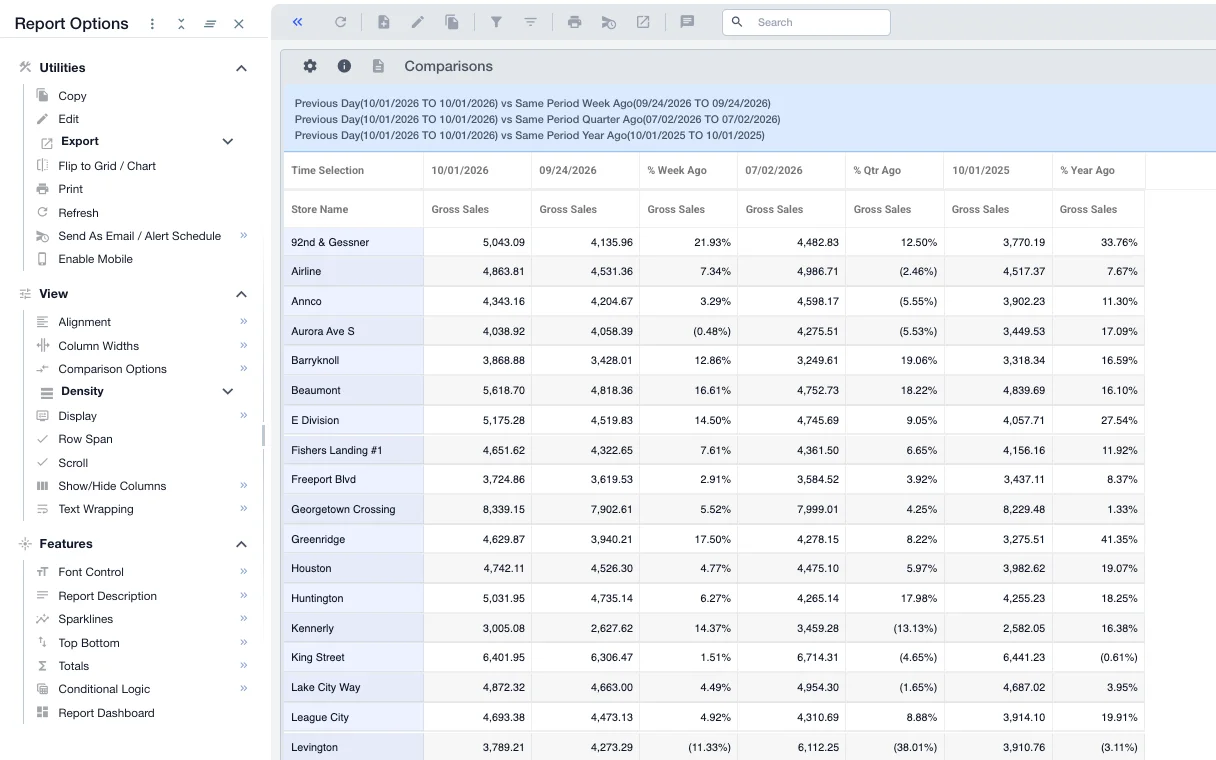The height and width of the screenshot is (760, 1216).
Task: Open Report Dashboard
Action: point(106,713)
